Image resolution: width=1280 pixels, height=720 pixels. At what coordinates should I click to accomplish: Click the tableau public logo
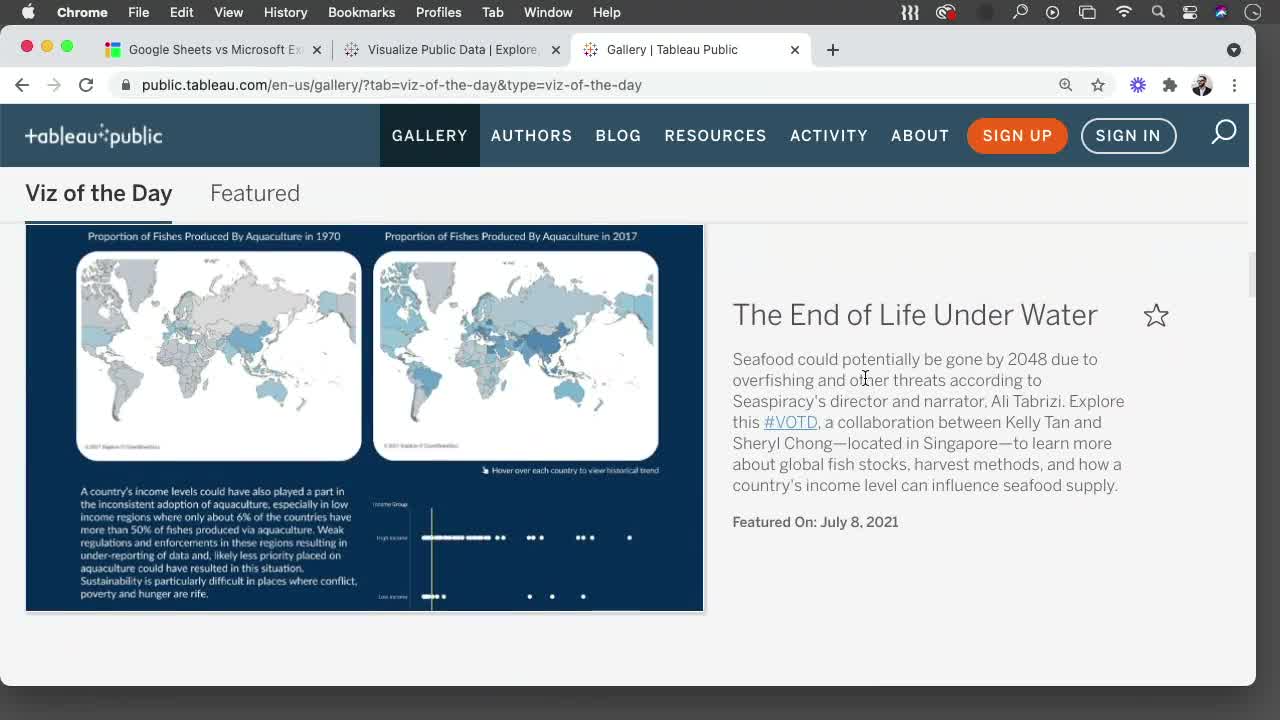(x=93, y=134)
